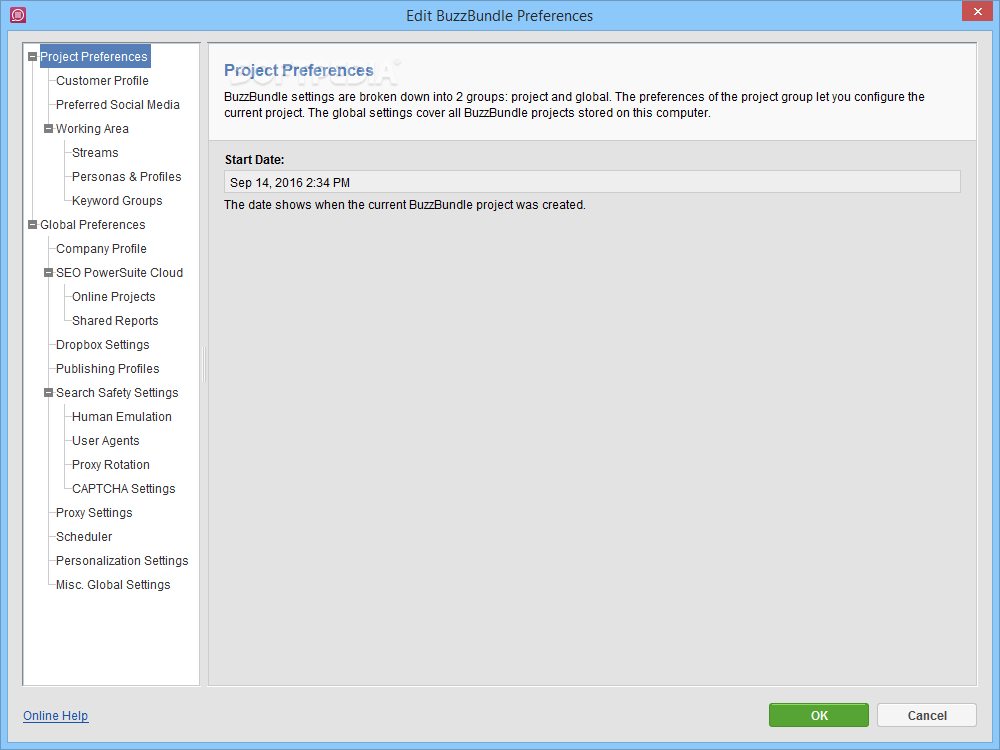The height and width of the screenshot is (750, 1000).
Task: Open Proxy Rotation settings
Action: (x=110, y=465)
